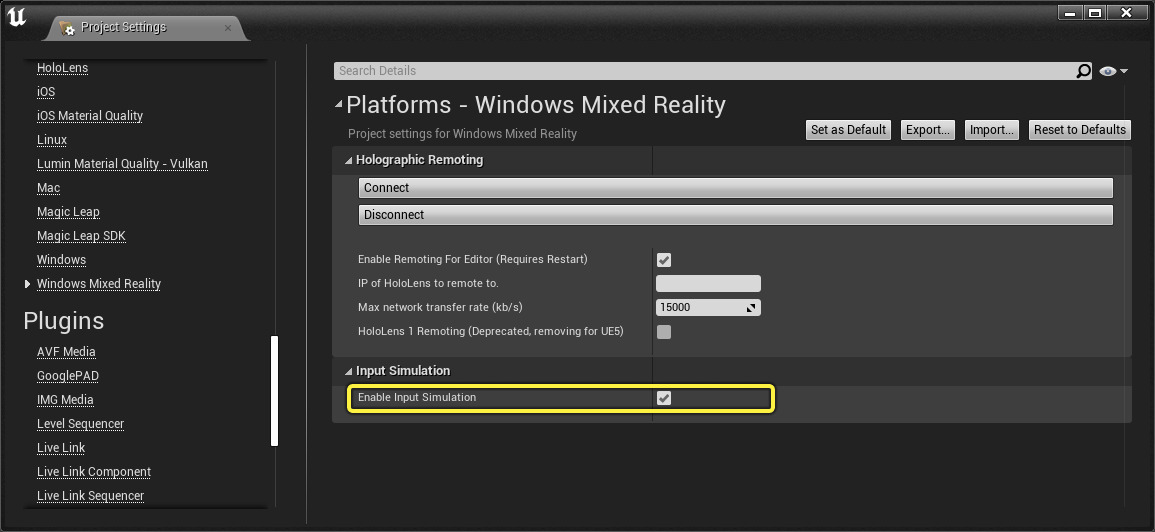Click the Plugins category heading
Image resolution: width=1155 pixels, height=532 pixels.
coord(63,321)
